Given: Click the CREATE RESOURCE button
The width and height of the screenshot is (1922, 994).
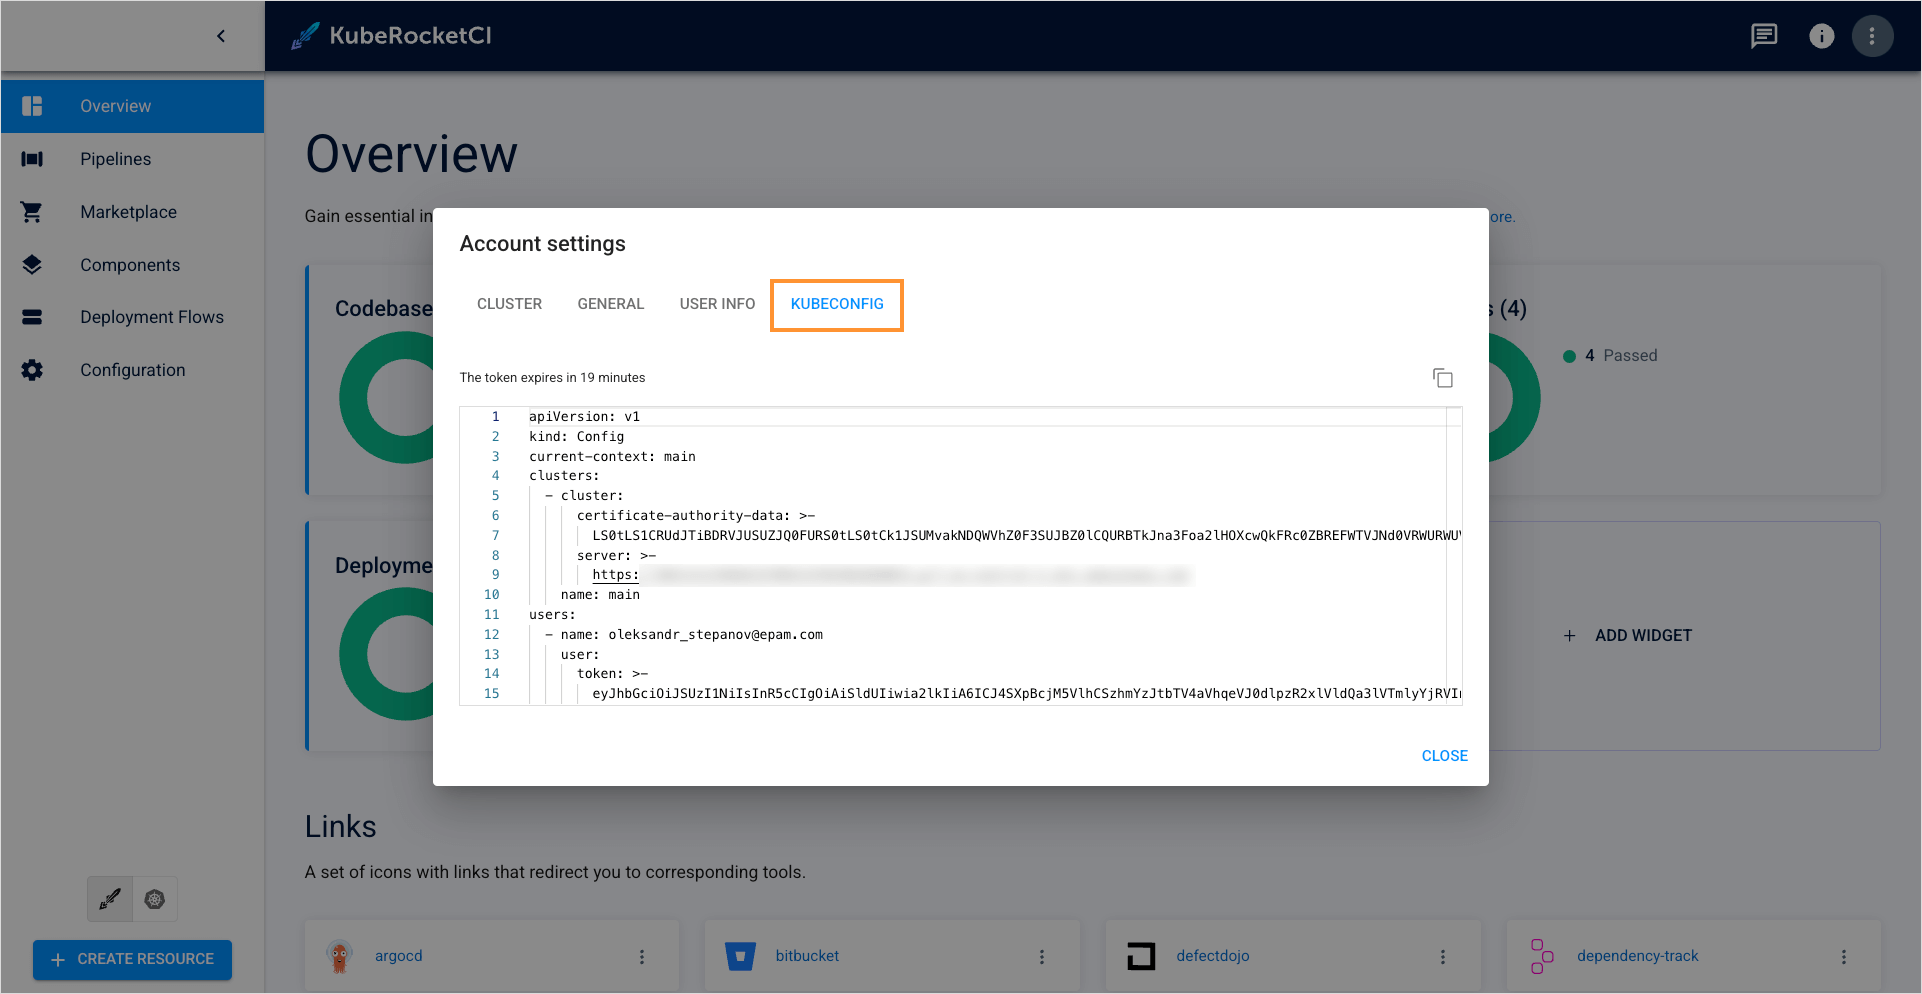Looking at the screenshot, I should click(132, 959).
